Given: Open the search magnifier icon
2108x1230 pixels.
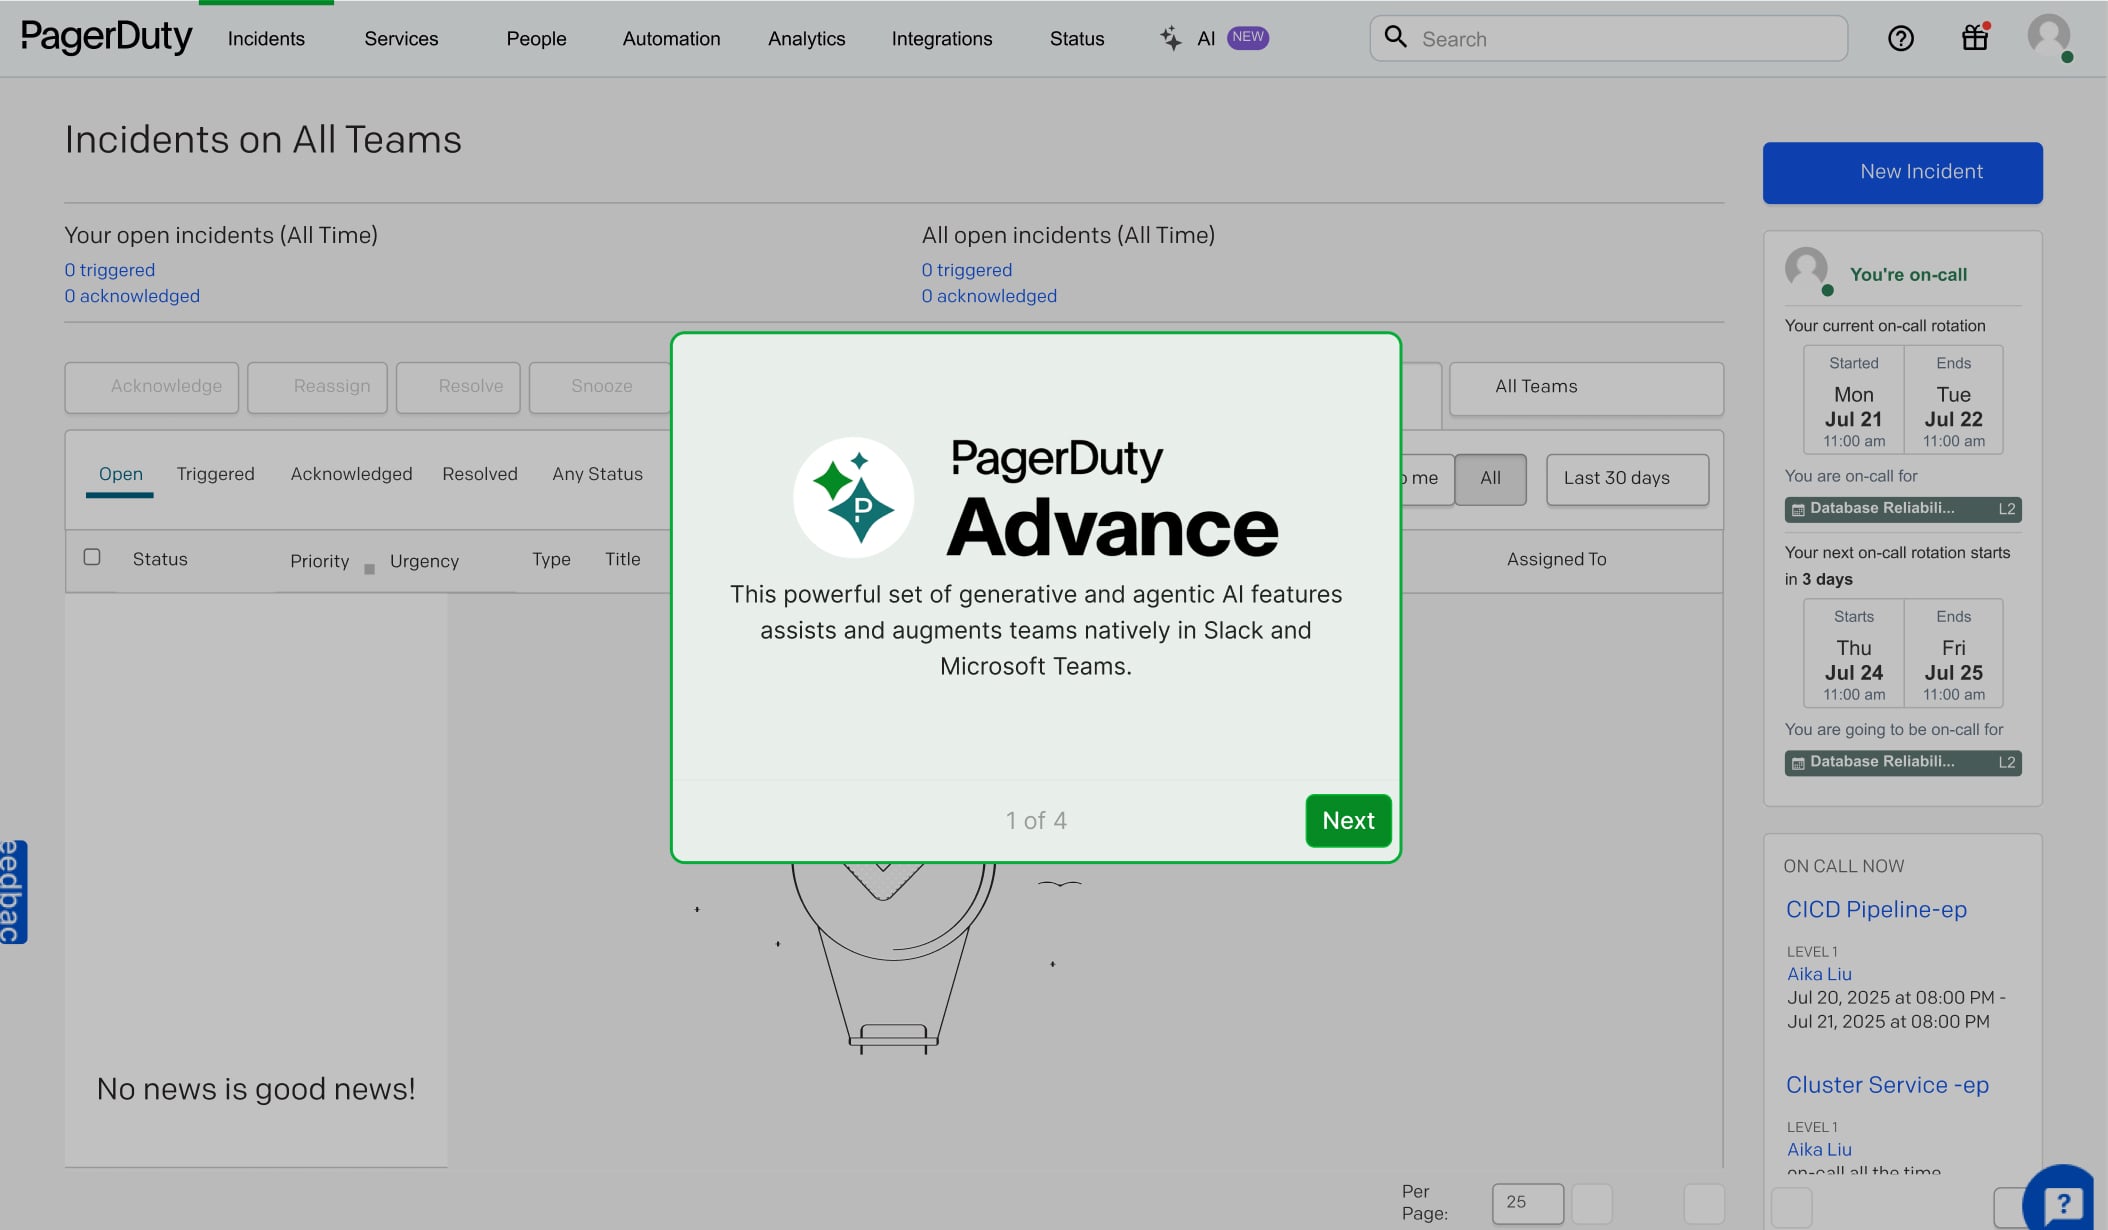Looking at the screenshot, I should 1395,37.
